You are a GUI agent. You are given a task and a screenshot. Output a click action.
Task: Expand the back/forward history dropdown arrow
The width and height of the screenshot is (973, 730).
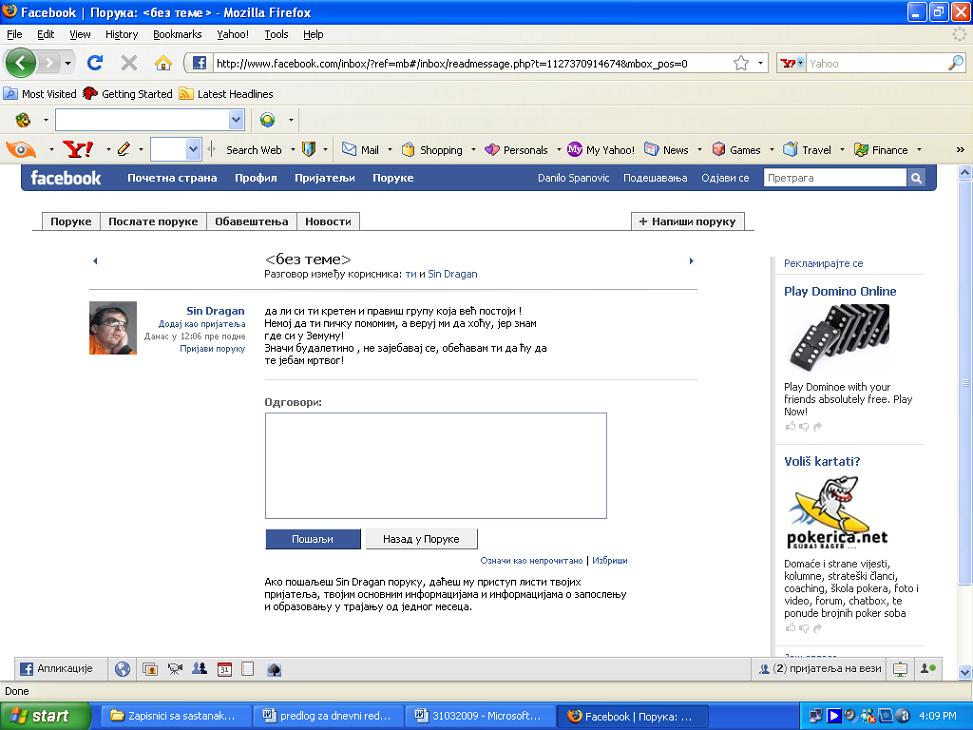click(x=69, y=63)
